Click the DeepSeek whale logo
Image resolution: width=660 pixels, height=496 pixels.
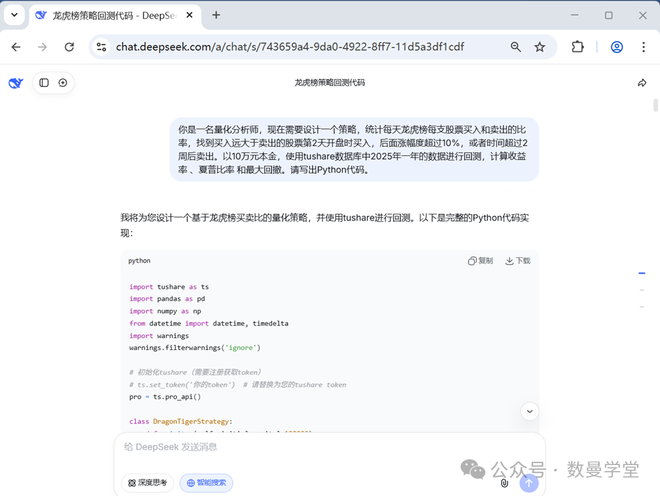[16, 83]
